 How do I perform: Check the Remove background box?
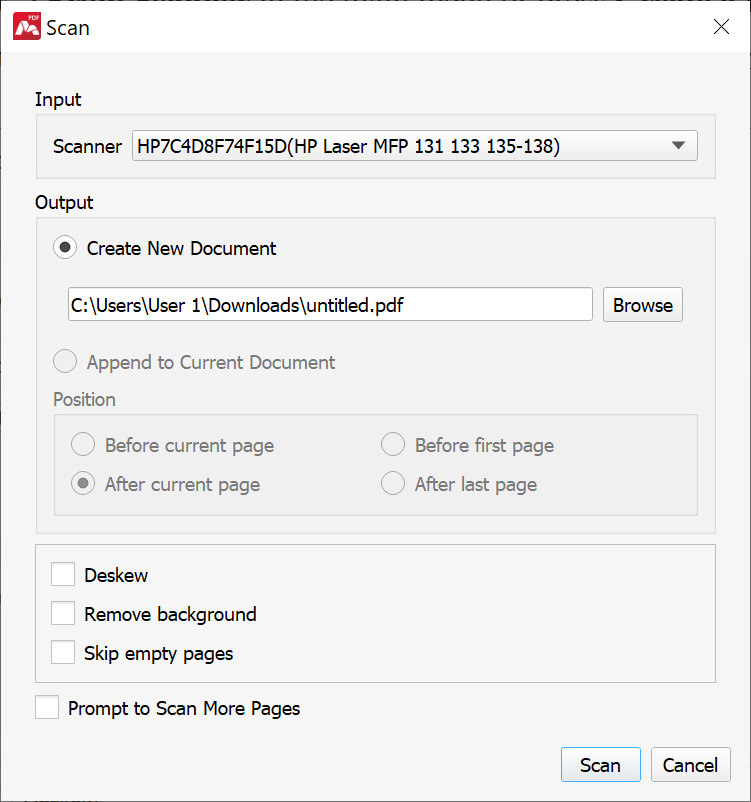coord(63,613)
